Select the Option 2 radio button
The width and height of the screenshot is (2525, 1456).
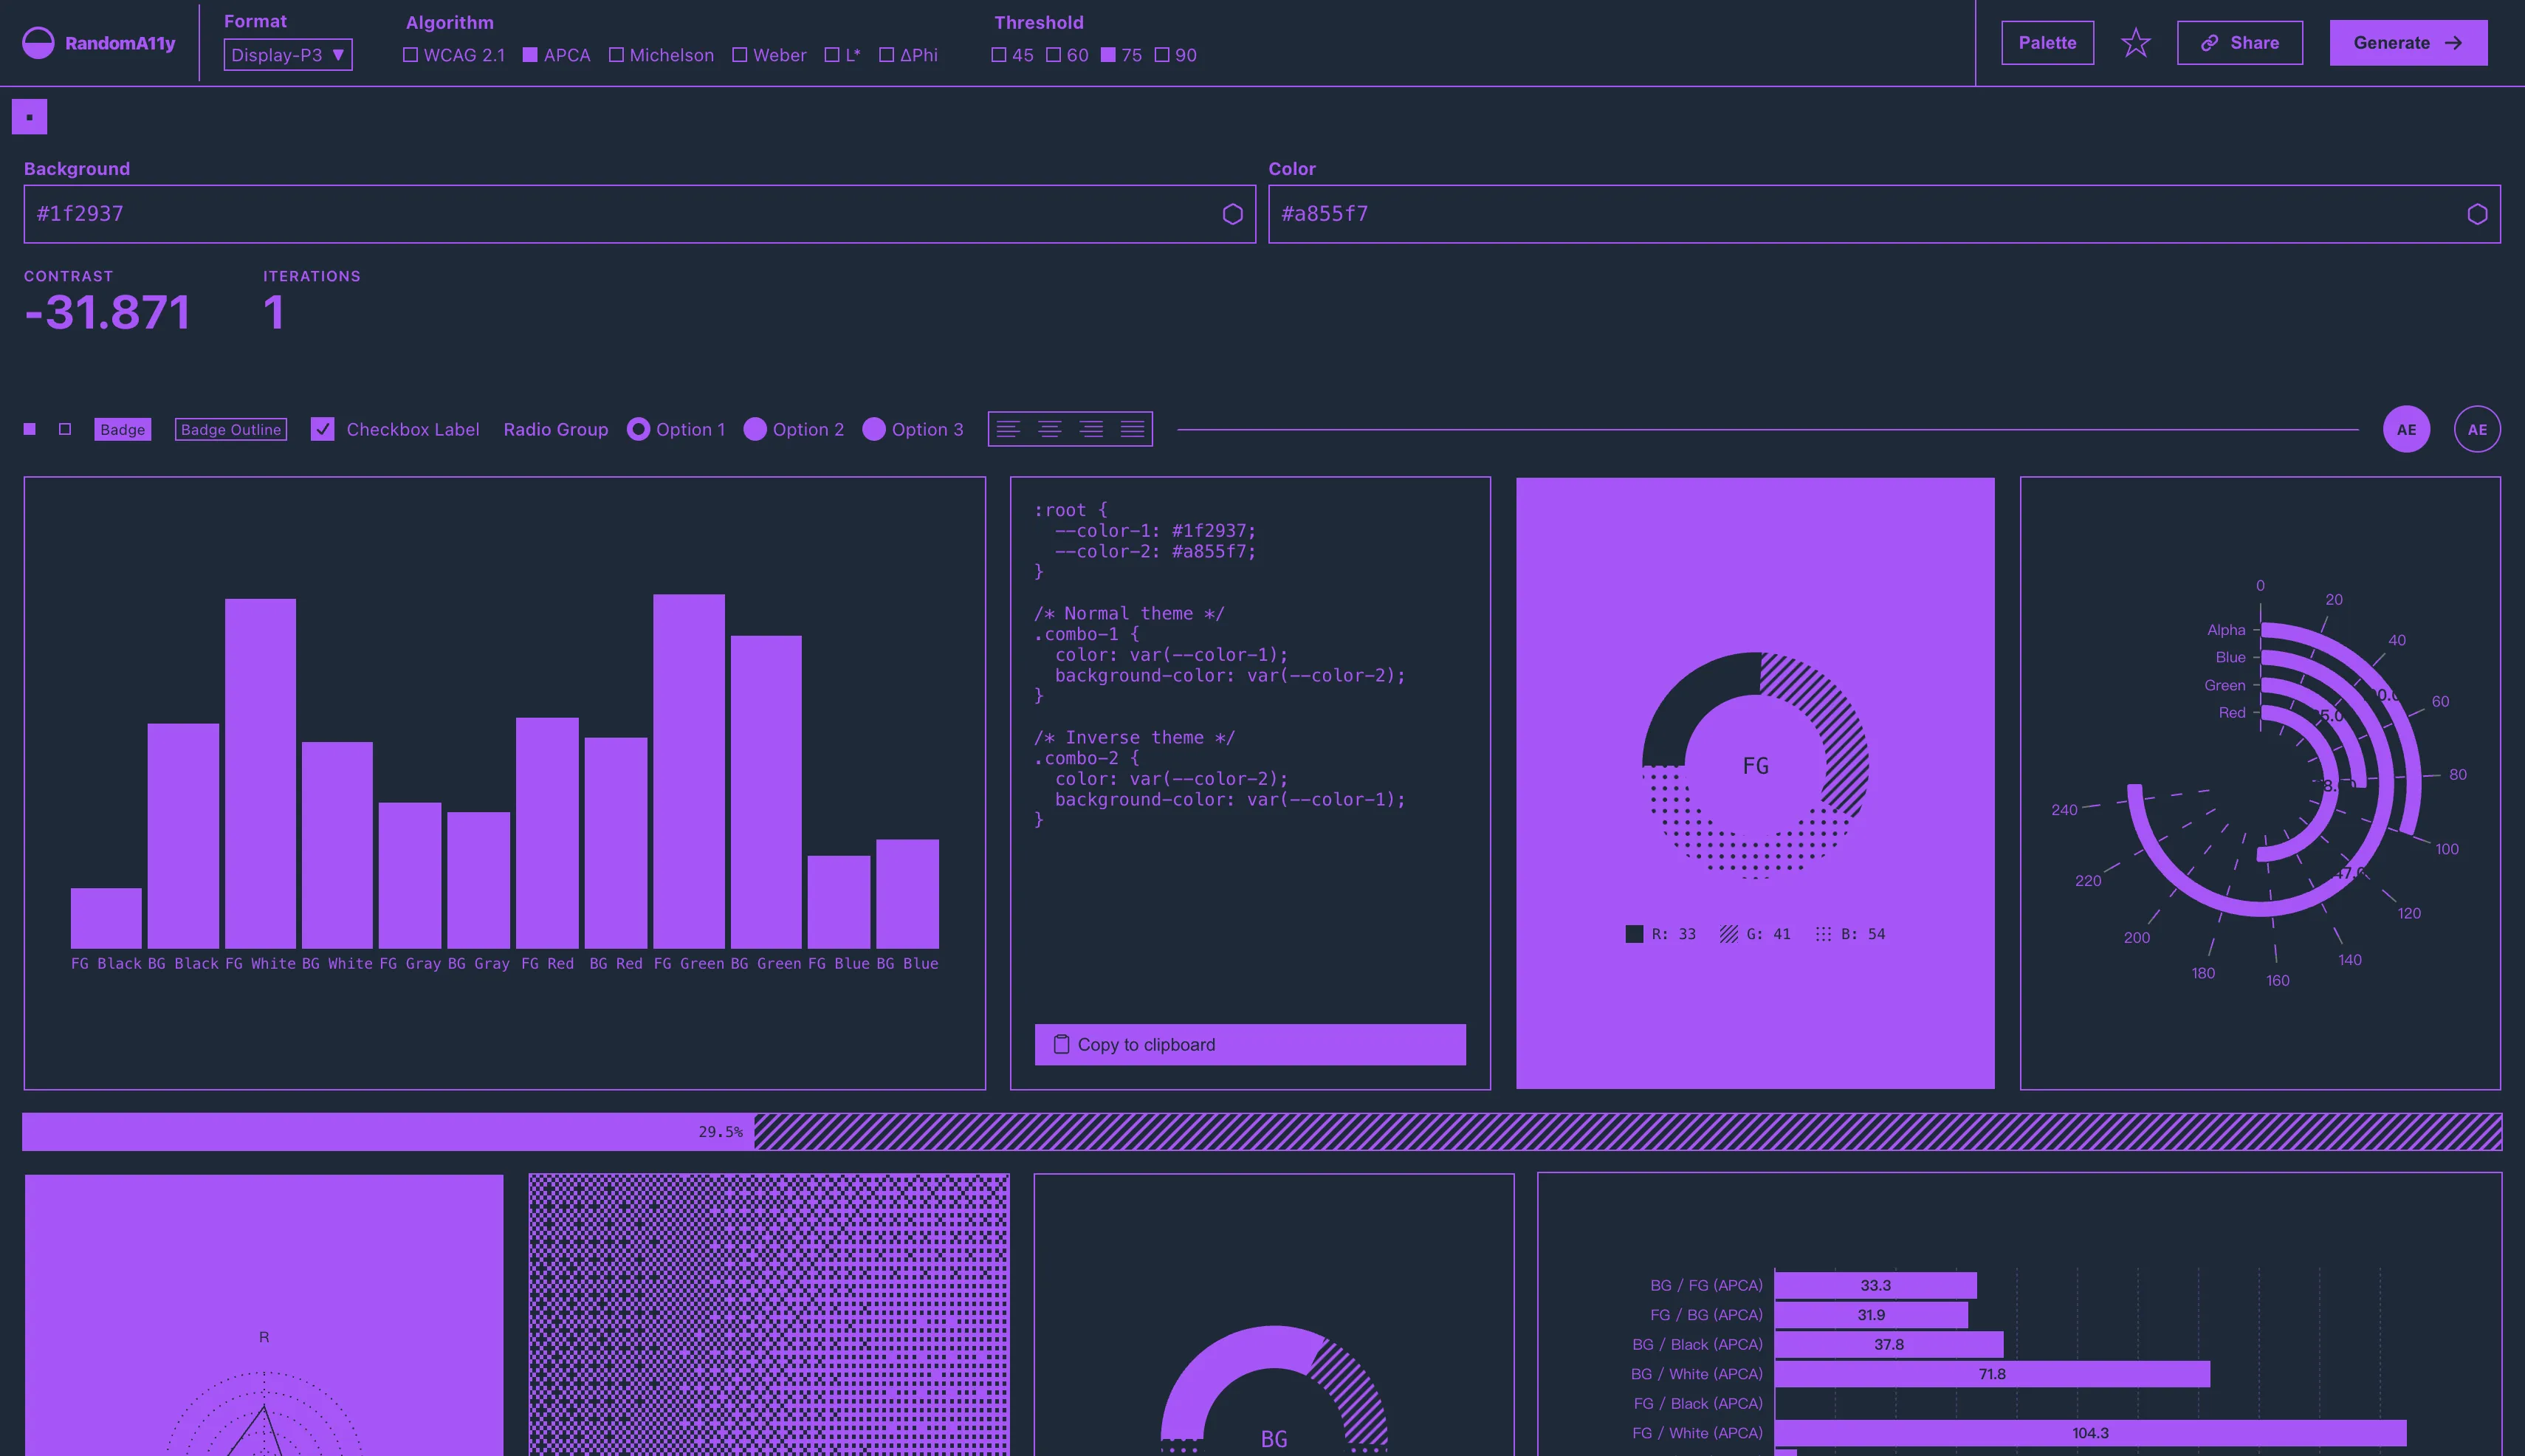point(755,429)
